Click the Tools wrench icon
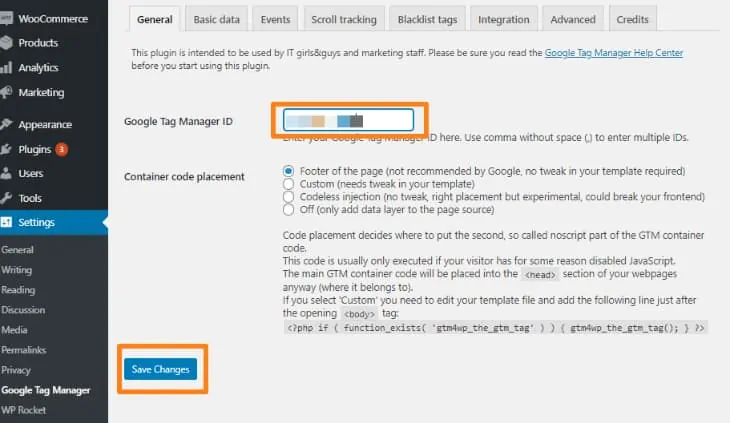 7,198
